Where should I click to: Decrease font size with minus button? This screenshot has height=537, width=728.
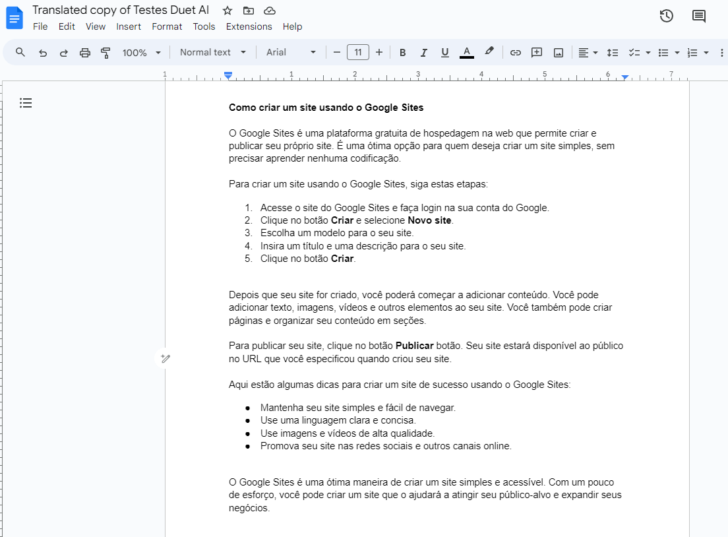click(337, 52)
